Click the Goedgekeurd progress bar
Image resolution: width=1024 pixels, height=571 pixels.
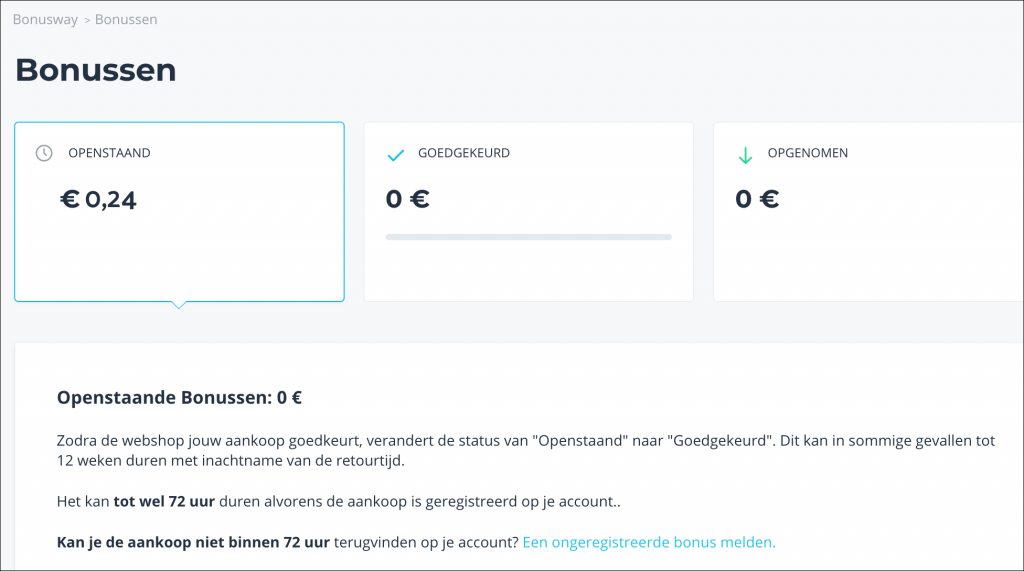point(528,237)
